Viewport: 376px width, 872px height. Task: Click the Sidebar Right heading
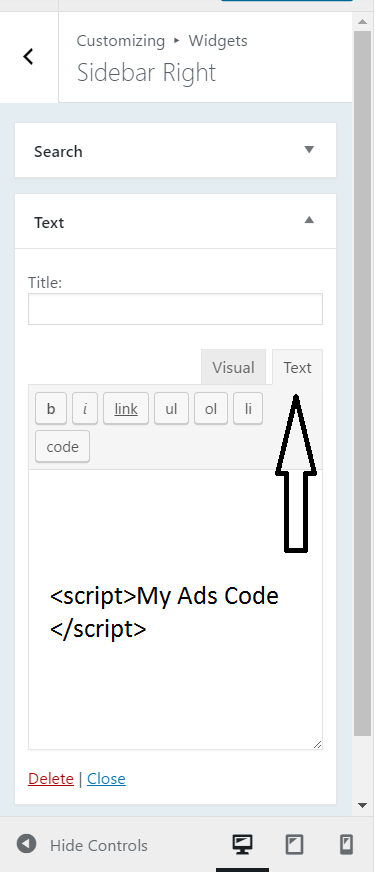point(146,73)
